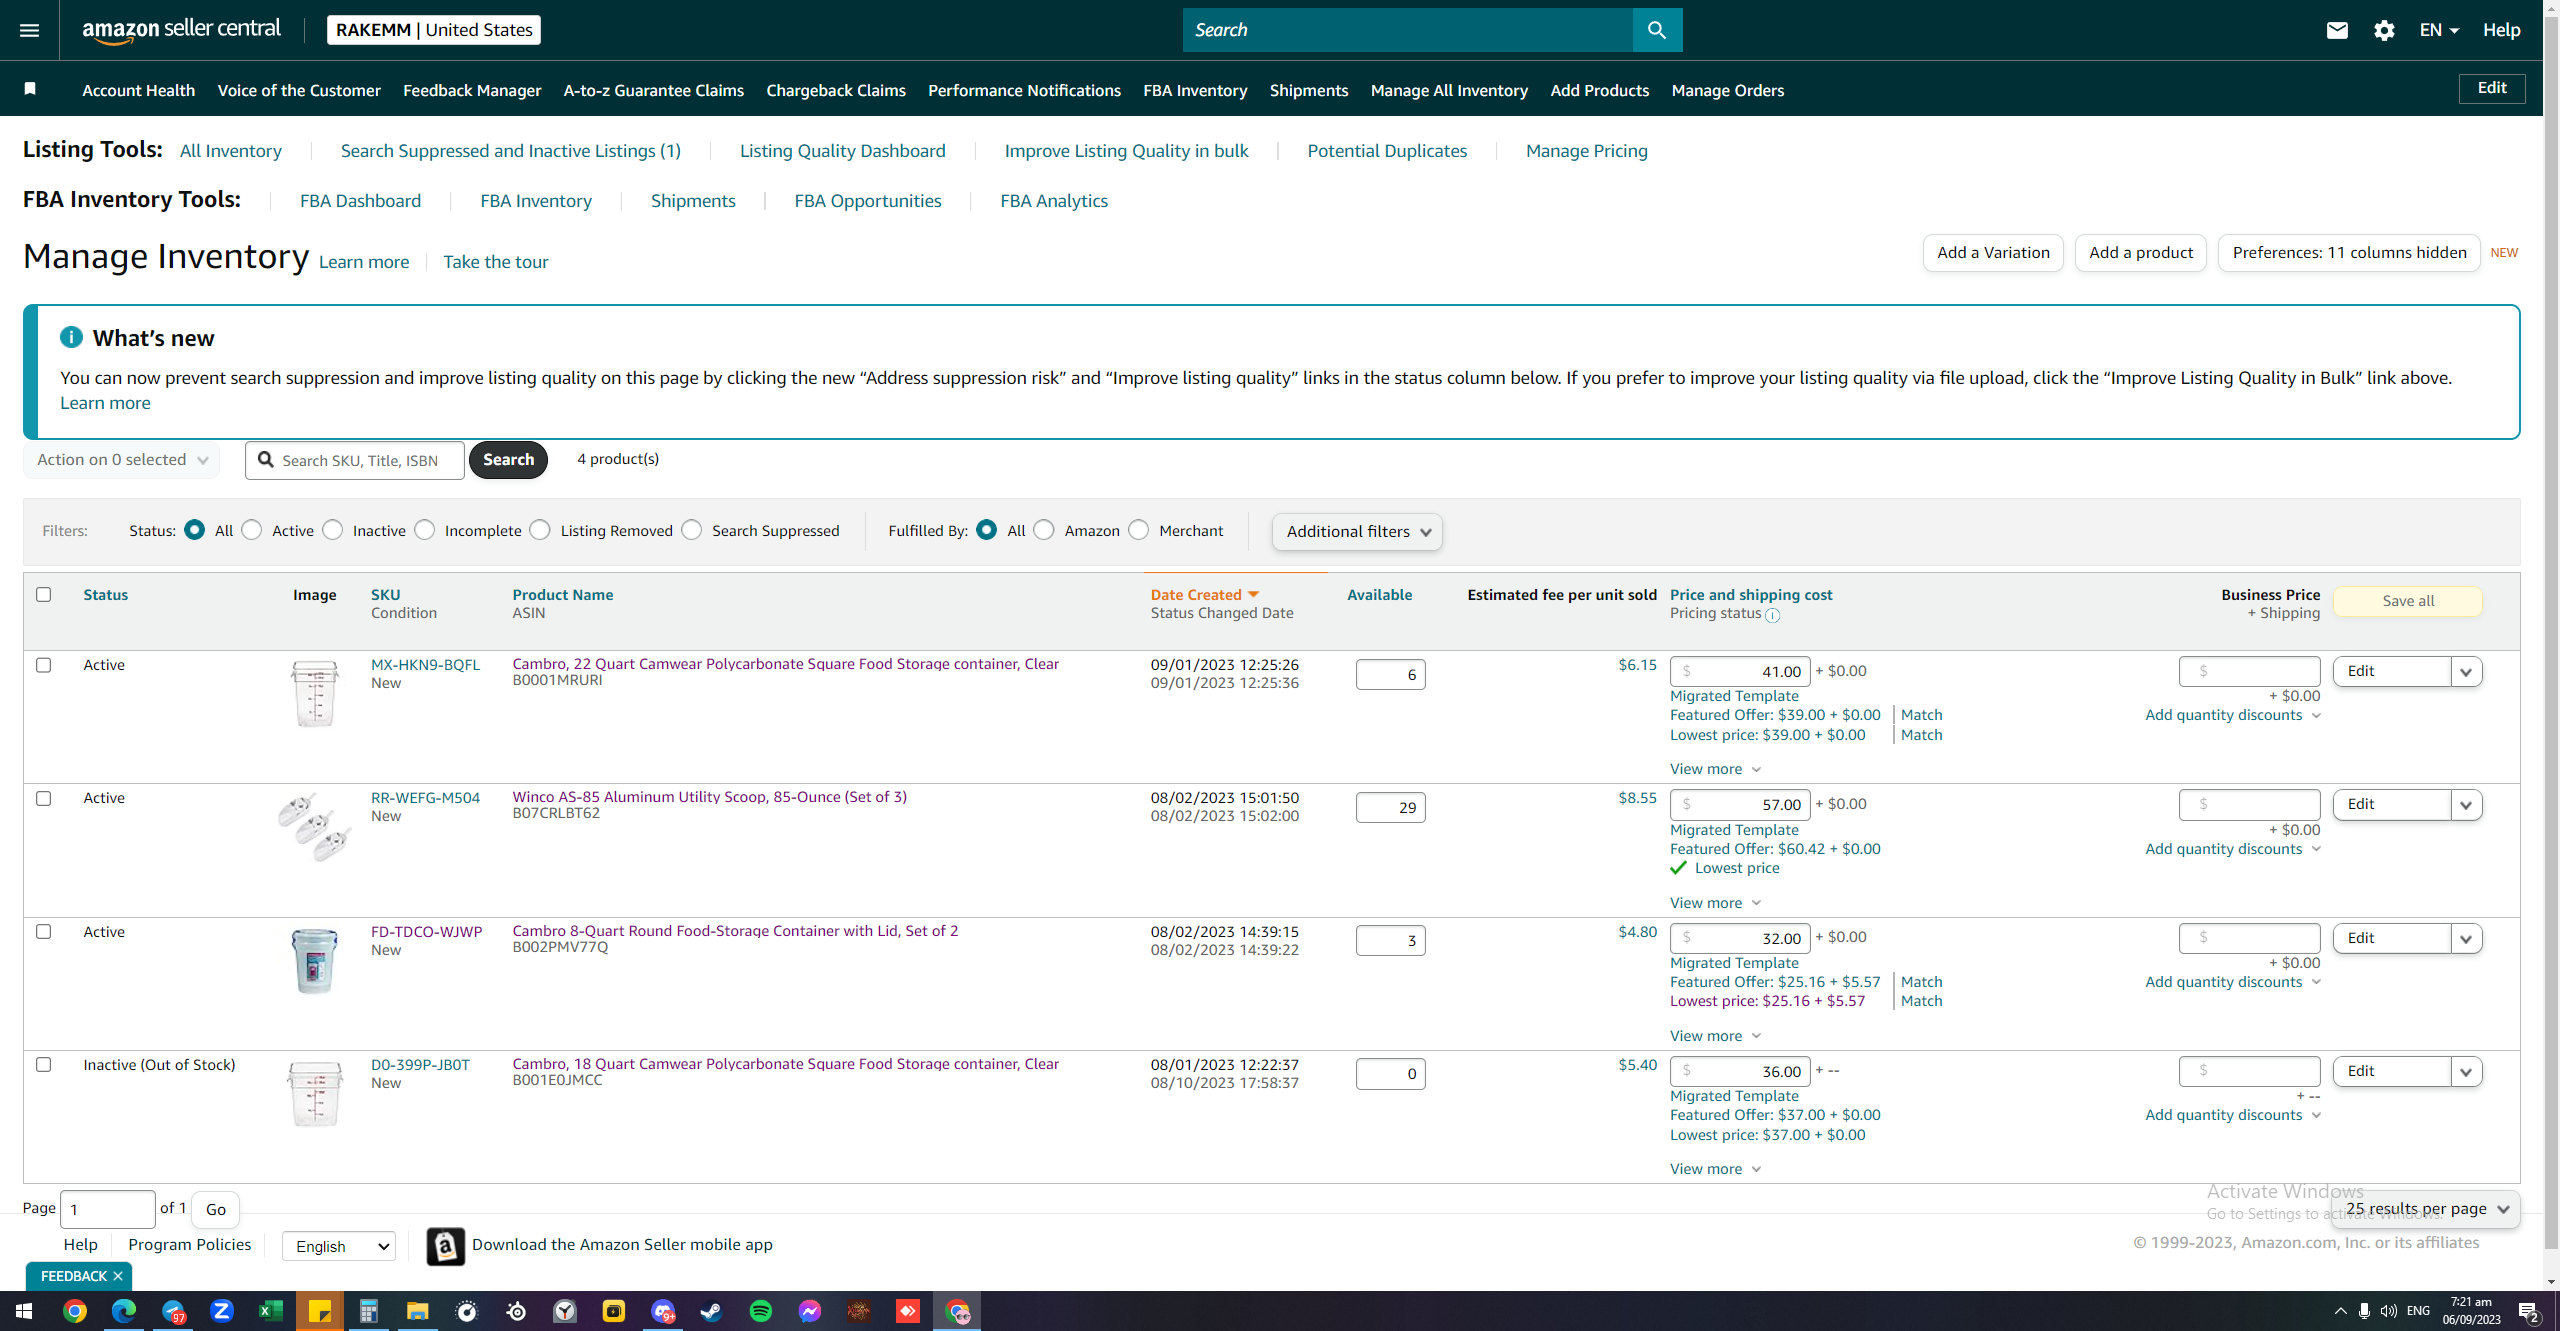Open the Take the tour link
Viewport: 2560px width, 1331px height.
pos(496,262)
